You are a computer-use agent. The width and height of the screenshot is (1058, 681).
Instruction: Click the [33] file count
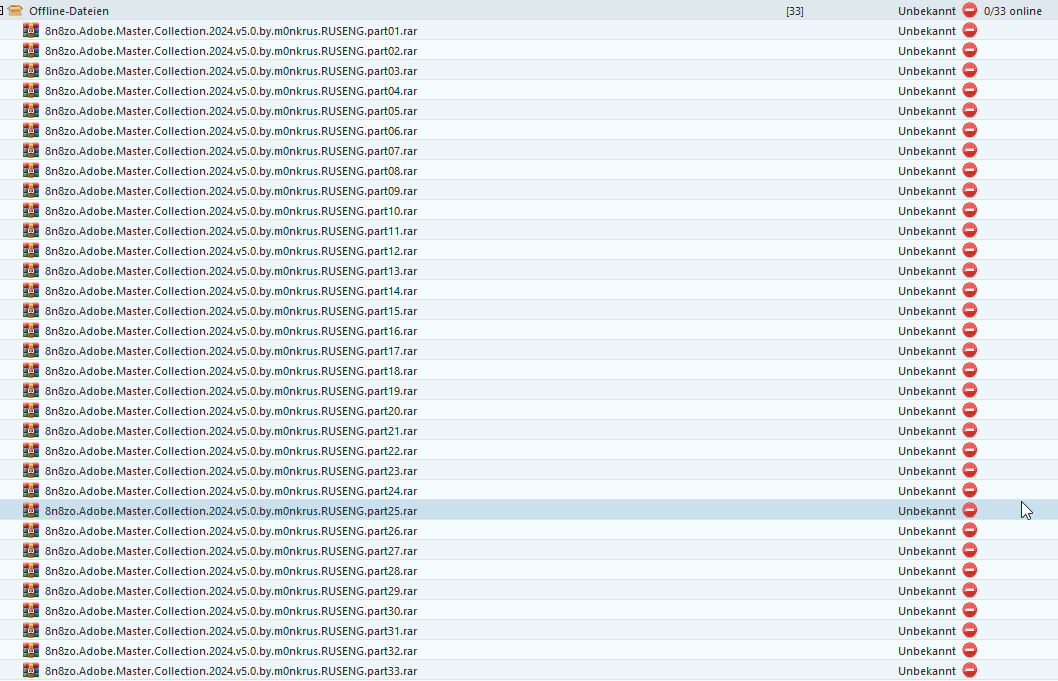795,11
